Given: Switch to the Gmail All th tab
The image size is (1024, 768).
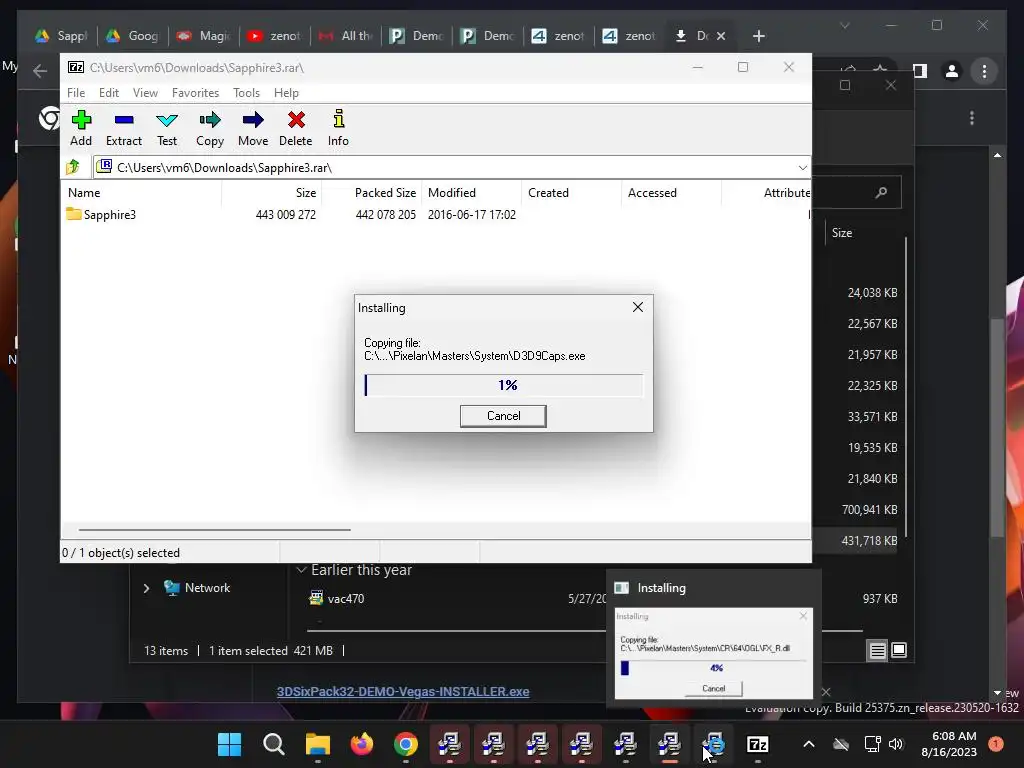Looking at the screenshot, I should pos(346,36).
